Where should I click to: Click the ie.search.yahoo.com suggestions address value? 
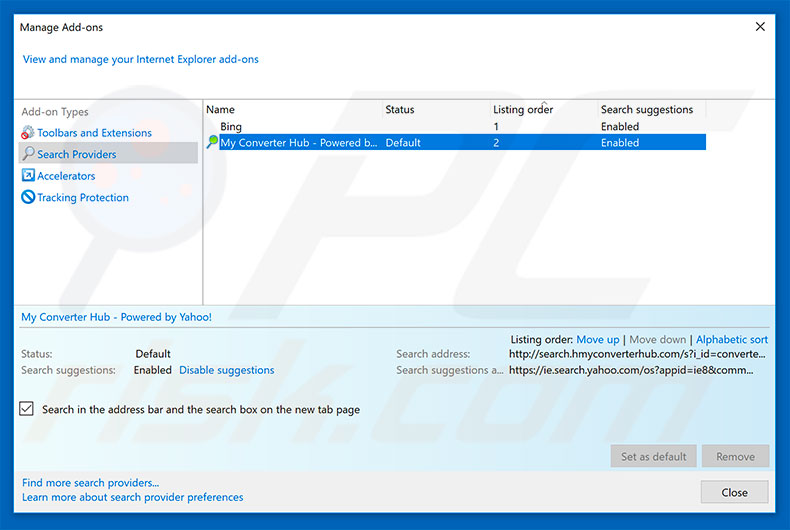coord(631,370)
